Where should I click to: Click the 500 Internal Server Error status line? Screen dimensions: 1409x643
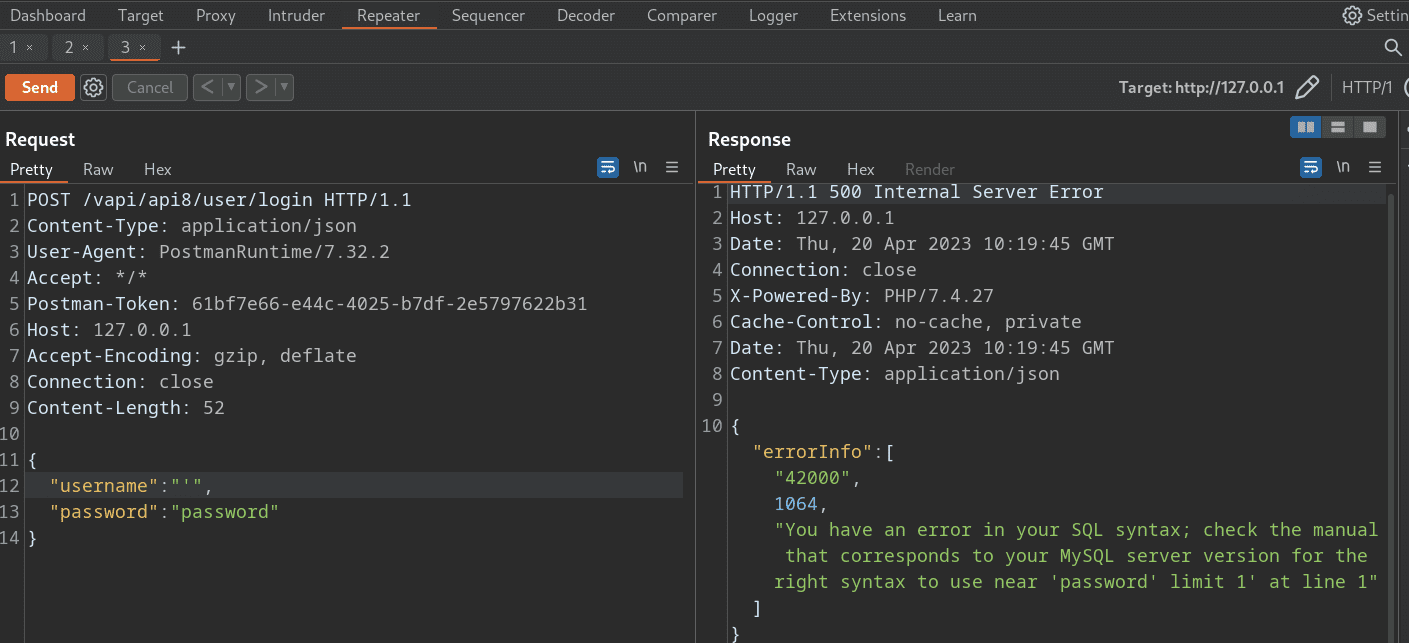coord(917,192)
